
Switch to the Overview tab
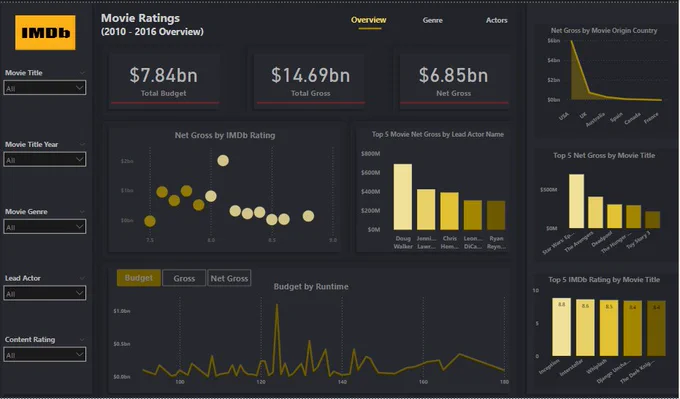coord(369,20)
